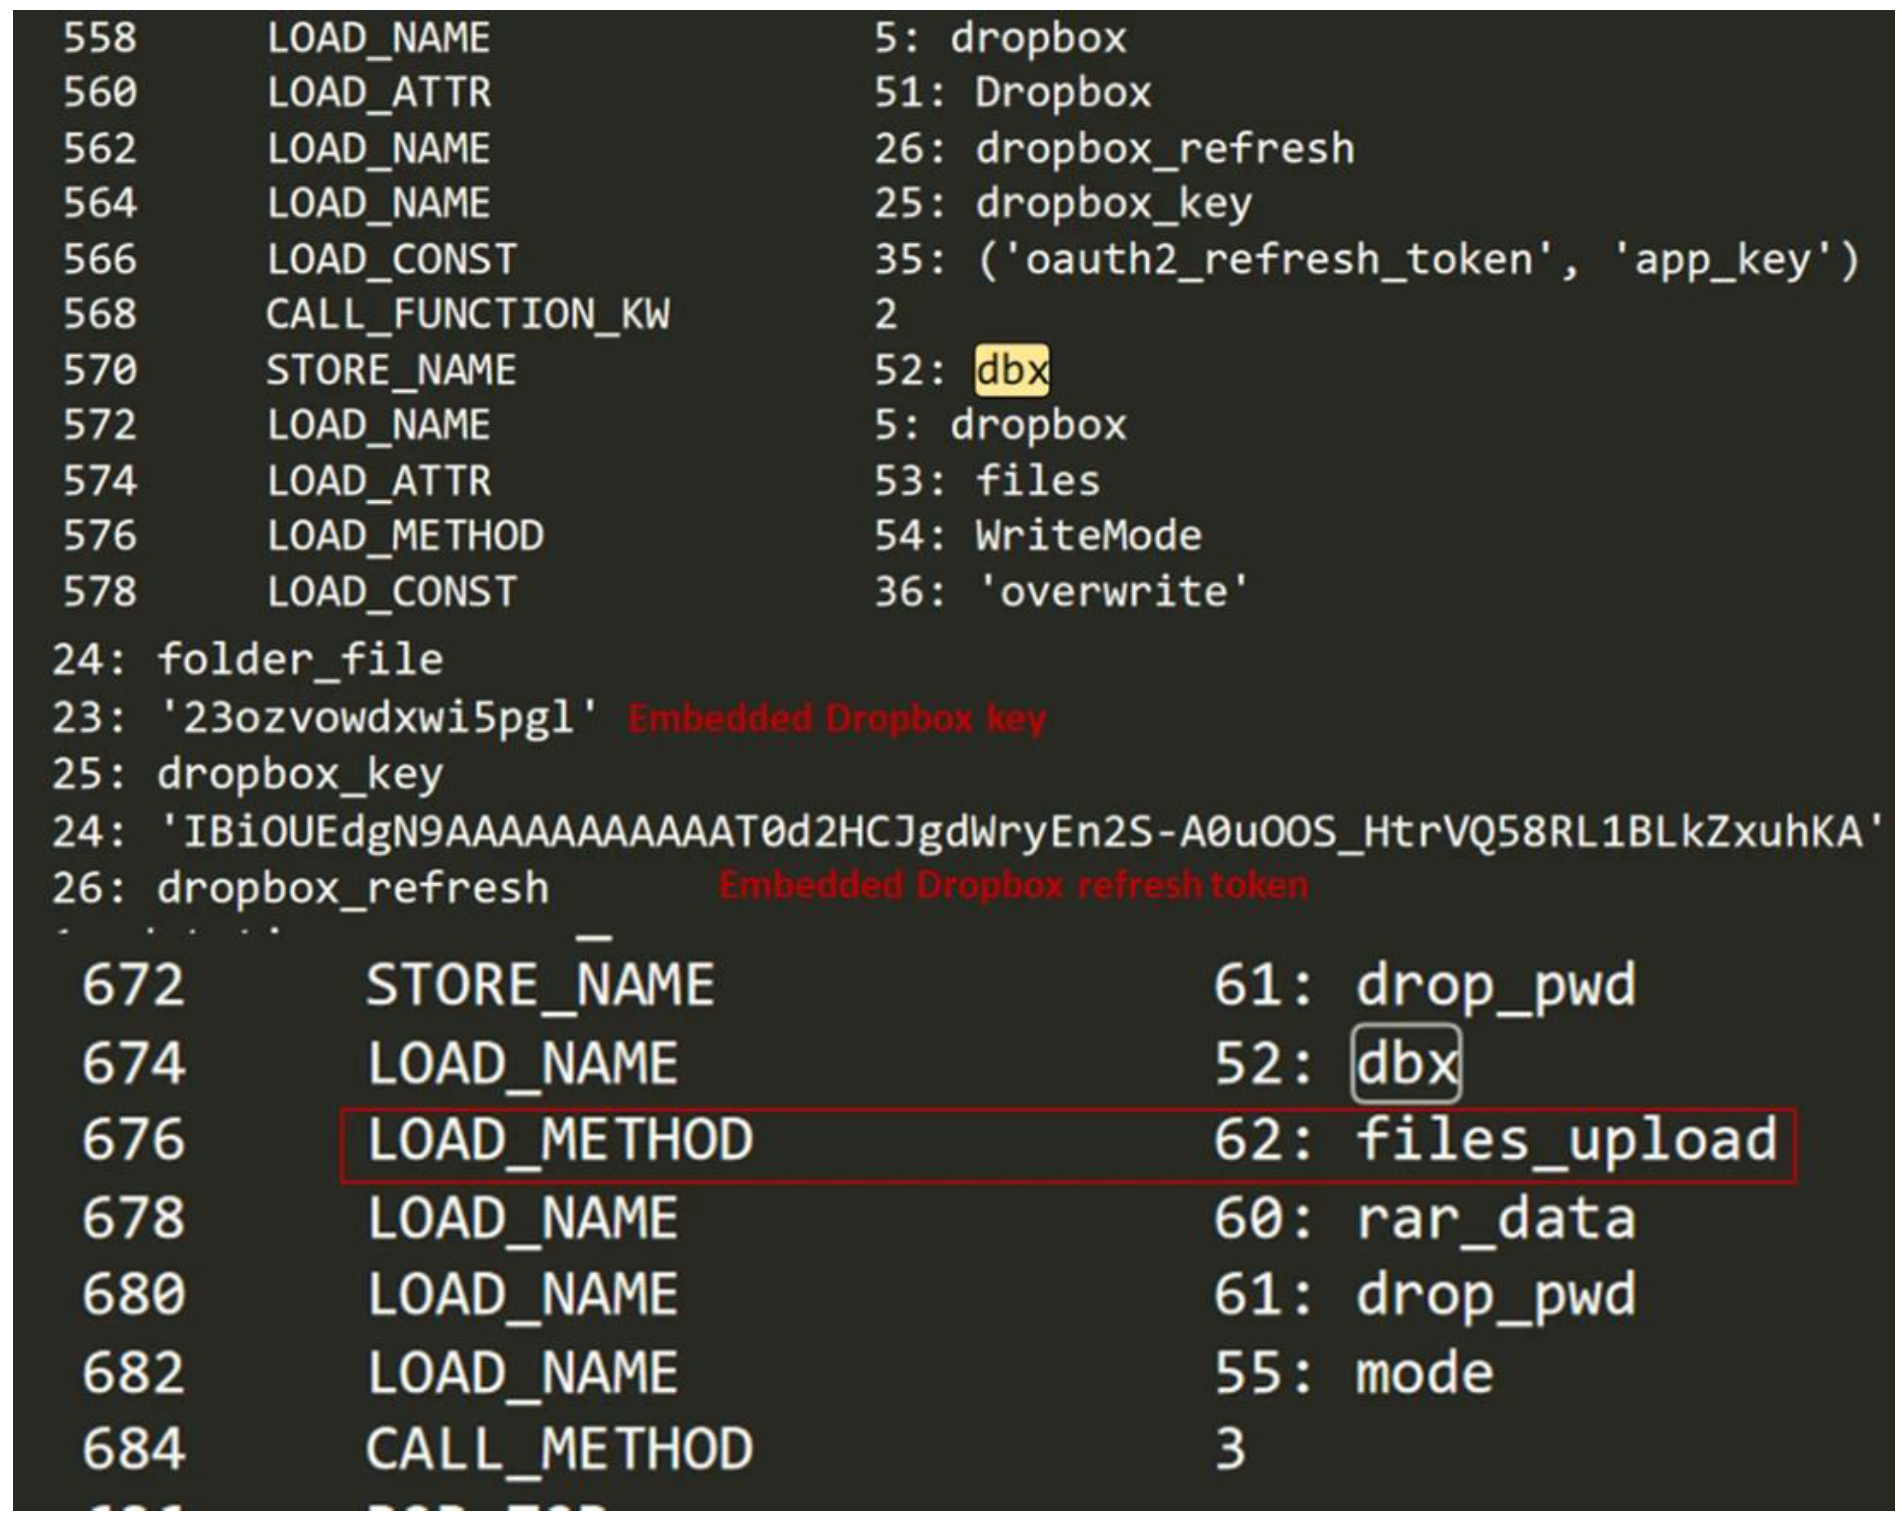Click the yellow-highlighted dbx on line 570

pos(1011,370)
